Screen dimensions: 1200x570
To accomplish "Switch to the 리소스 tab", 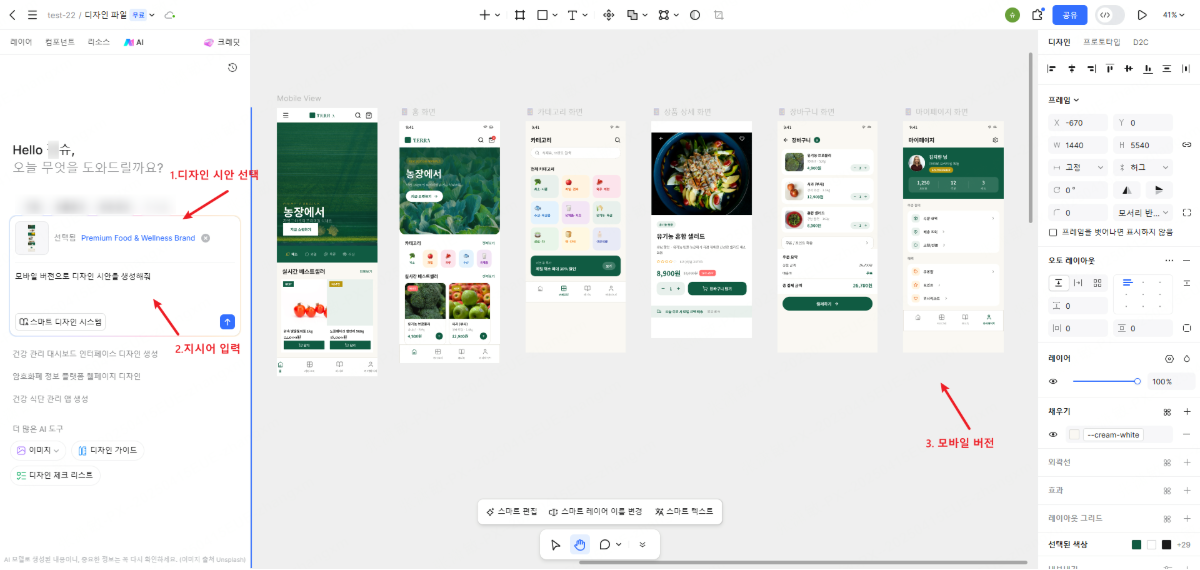I will 99,42.
